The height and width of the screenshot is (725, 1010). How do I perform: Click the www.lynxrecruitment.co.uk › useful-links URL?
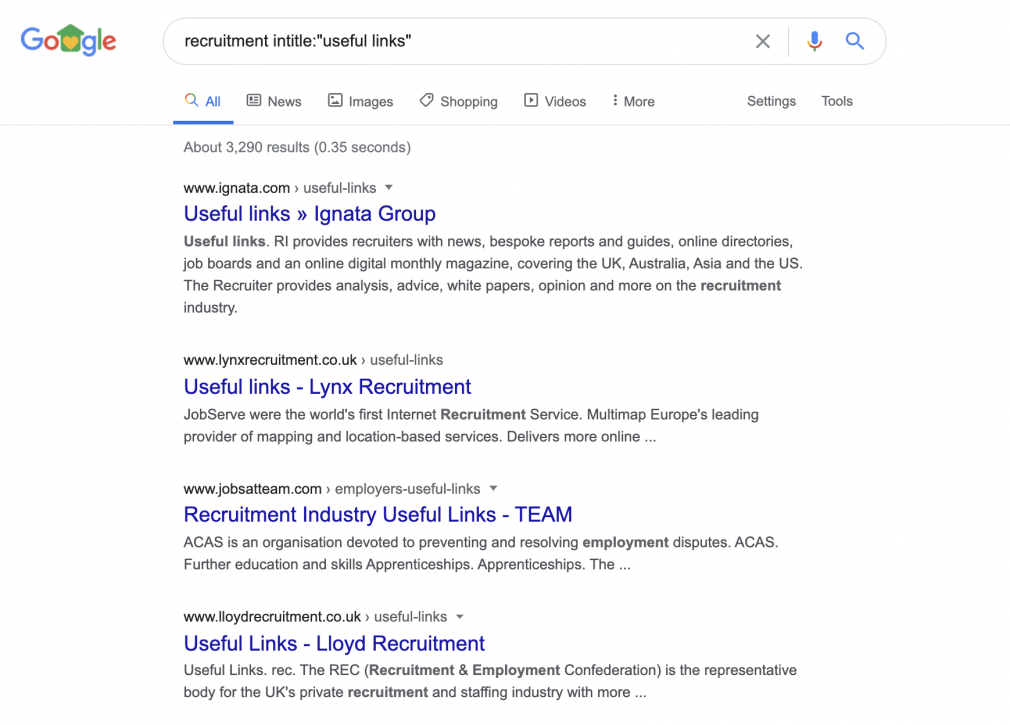[313, 360]
